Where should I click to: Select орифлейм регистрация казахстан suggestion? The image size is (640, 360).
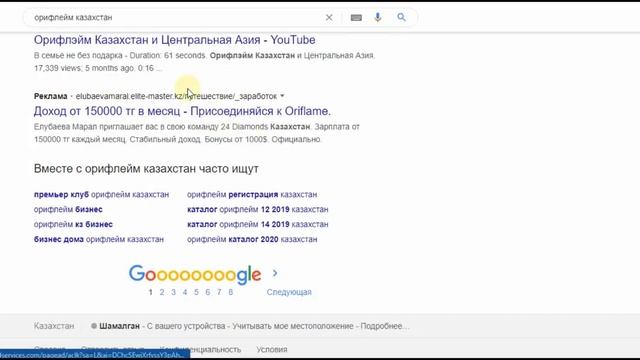(x=252, y=195)
